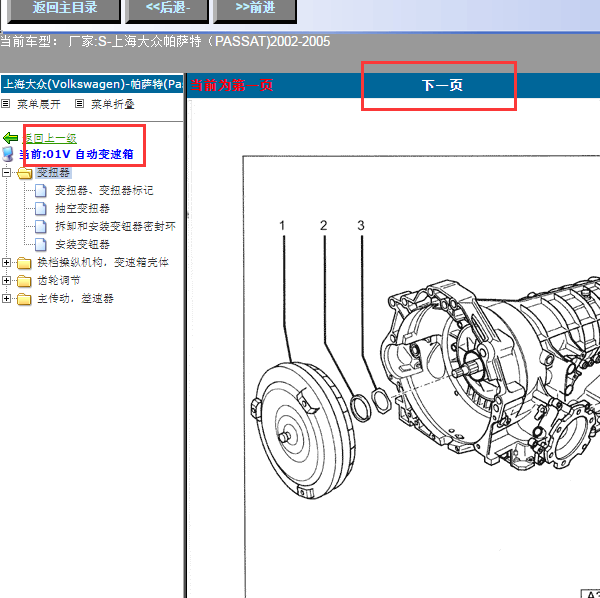Go forward with the >>前进 button
Viewport: 600px width, 598px height.
click(x=255, y=10)
